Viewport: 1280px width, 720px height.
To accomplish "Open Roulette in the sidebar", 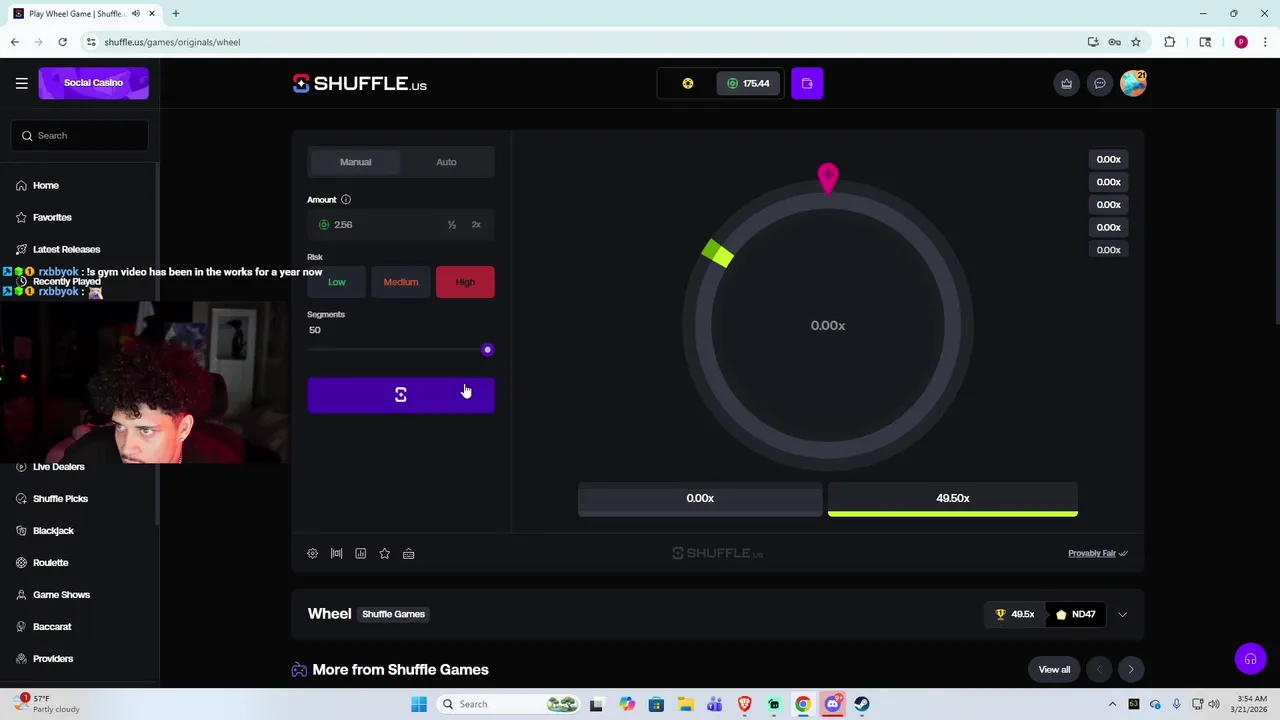I will pos(50,563).
